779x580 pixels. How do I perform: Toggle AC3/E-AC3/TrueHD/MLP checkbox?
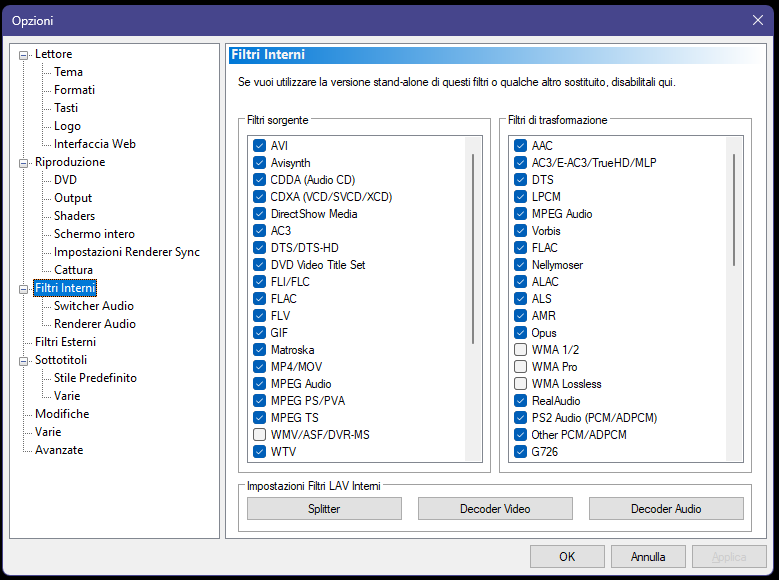(x=520, y=163)
